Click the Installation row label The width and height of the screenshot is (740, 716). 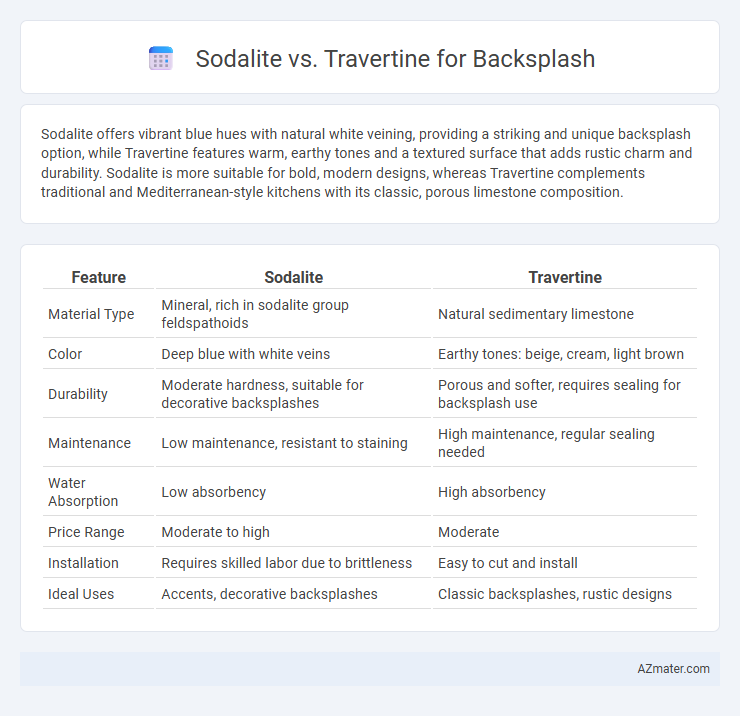(x=83, y=563)
